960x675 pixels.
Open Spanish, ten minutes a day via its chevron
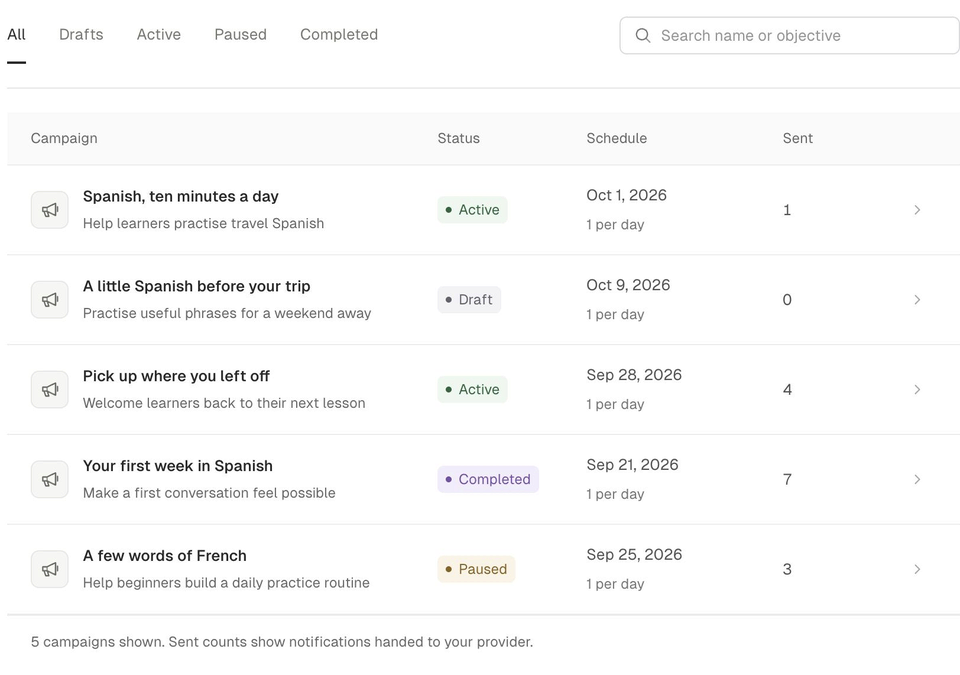tap(917, 209)
